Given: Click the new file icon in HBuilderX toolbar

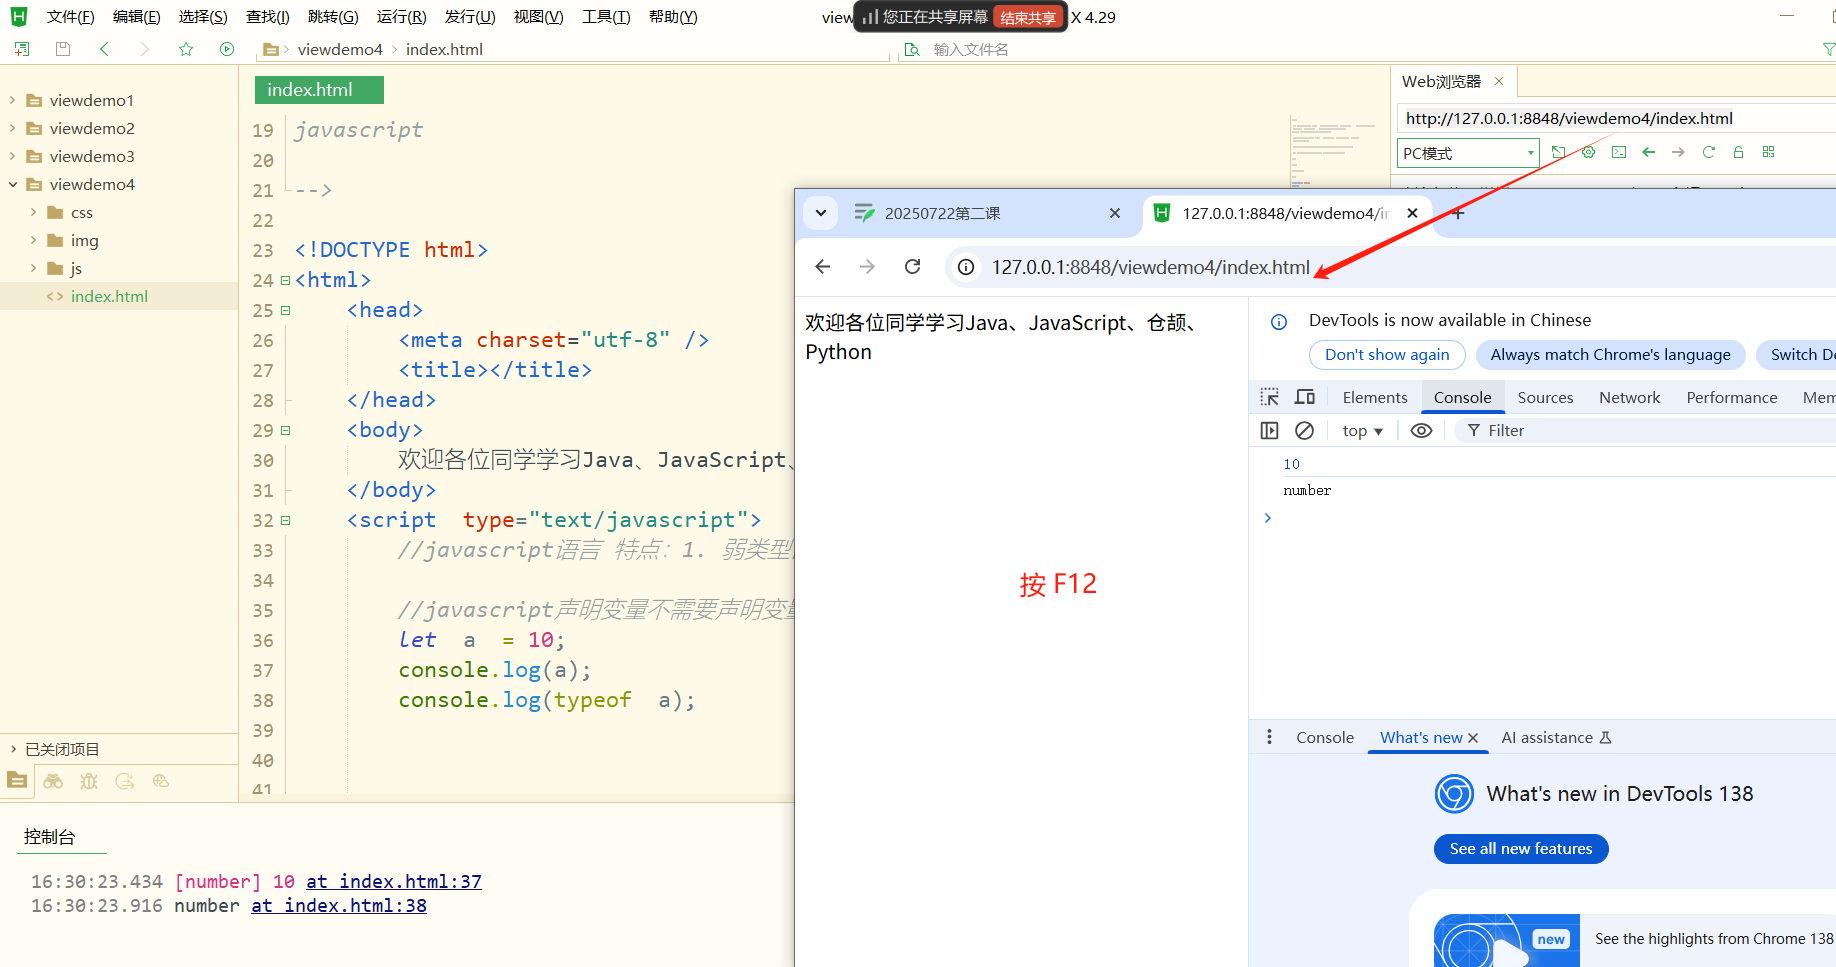Looking at the screenshot, I should point(22,49).
